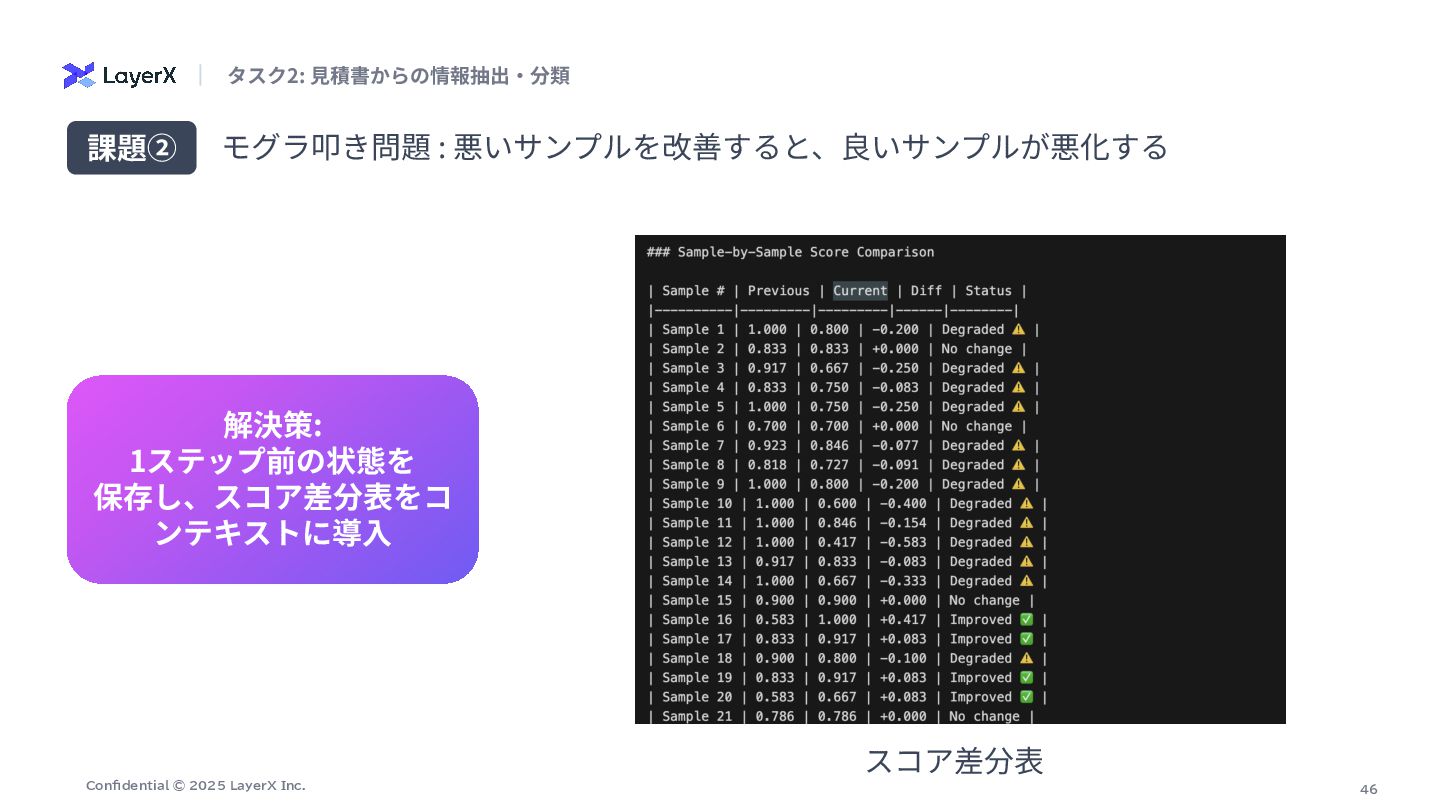The width and height of the screenshot is (1440, 810).
Task: Click the 'Sample 6' row label
Action: (693, 426)
